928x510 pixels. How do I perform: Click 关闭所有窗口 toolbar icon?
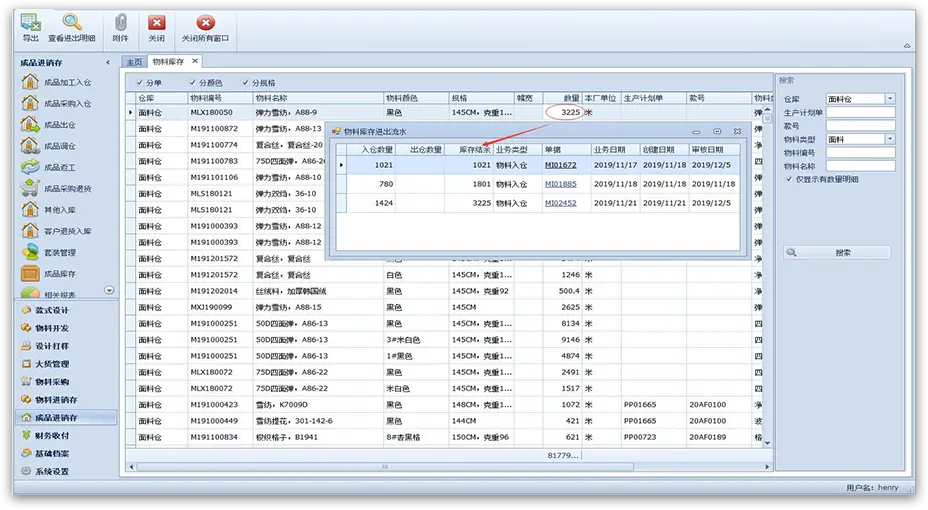205,27
